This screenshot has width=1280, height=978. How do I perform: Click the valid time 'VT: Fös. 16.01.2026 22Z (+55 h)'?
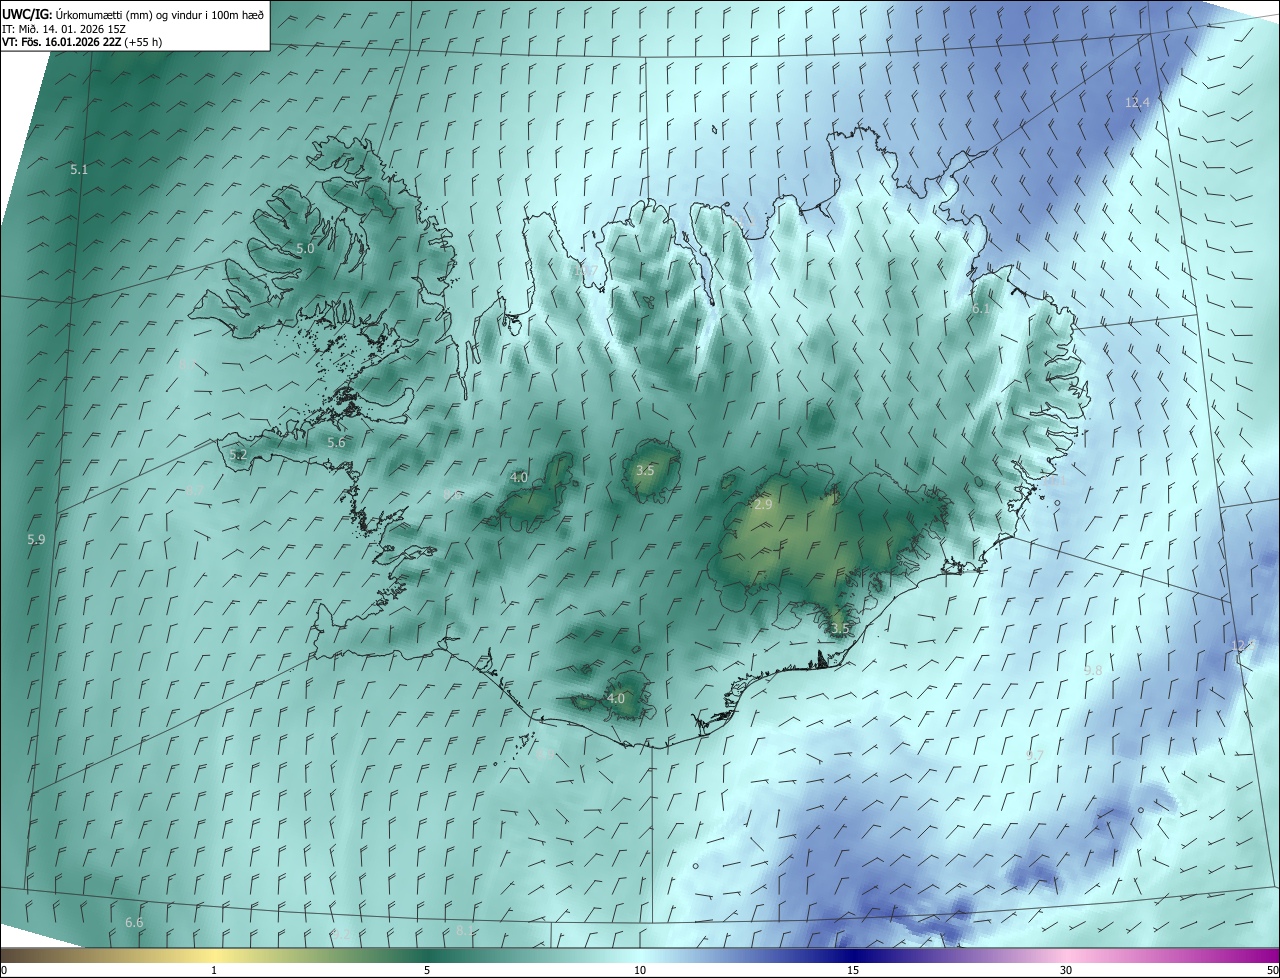(82, 42)
